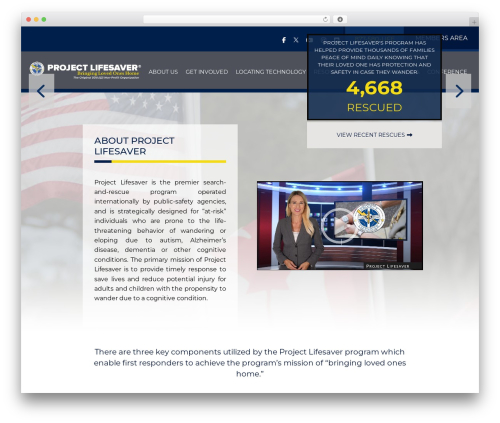Click the 4,668 Rescued counter box
The height and width of the screenshot is (423, 500).
(374, 77)
